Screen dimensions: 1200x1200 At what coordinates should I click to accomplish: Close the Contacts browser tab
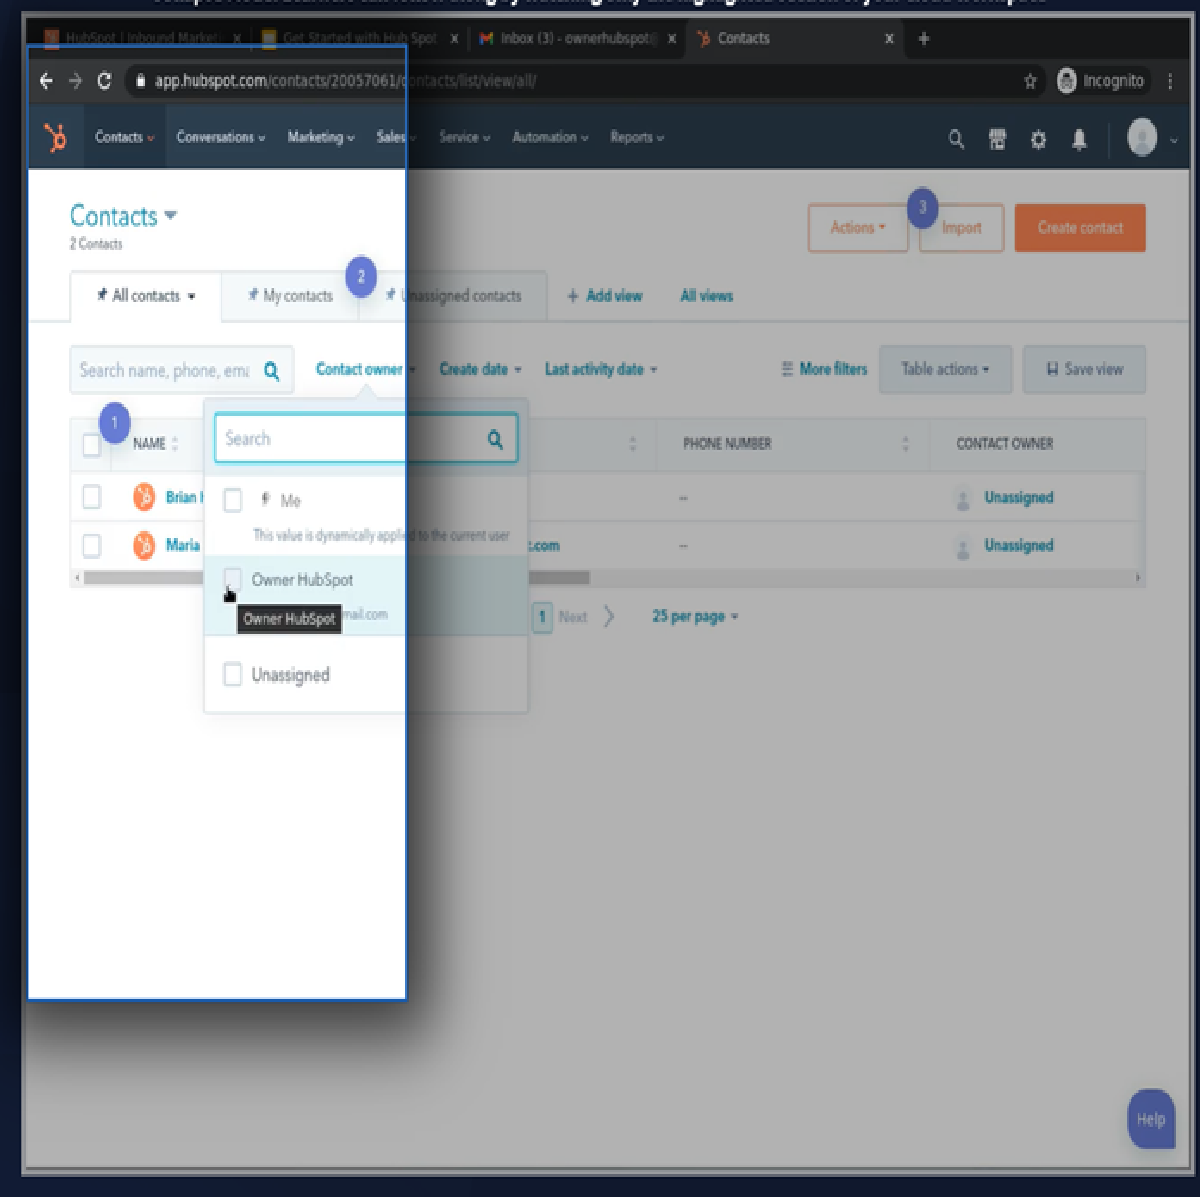[x=889, y=39]
